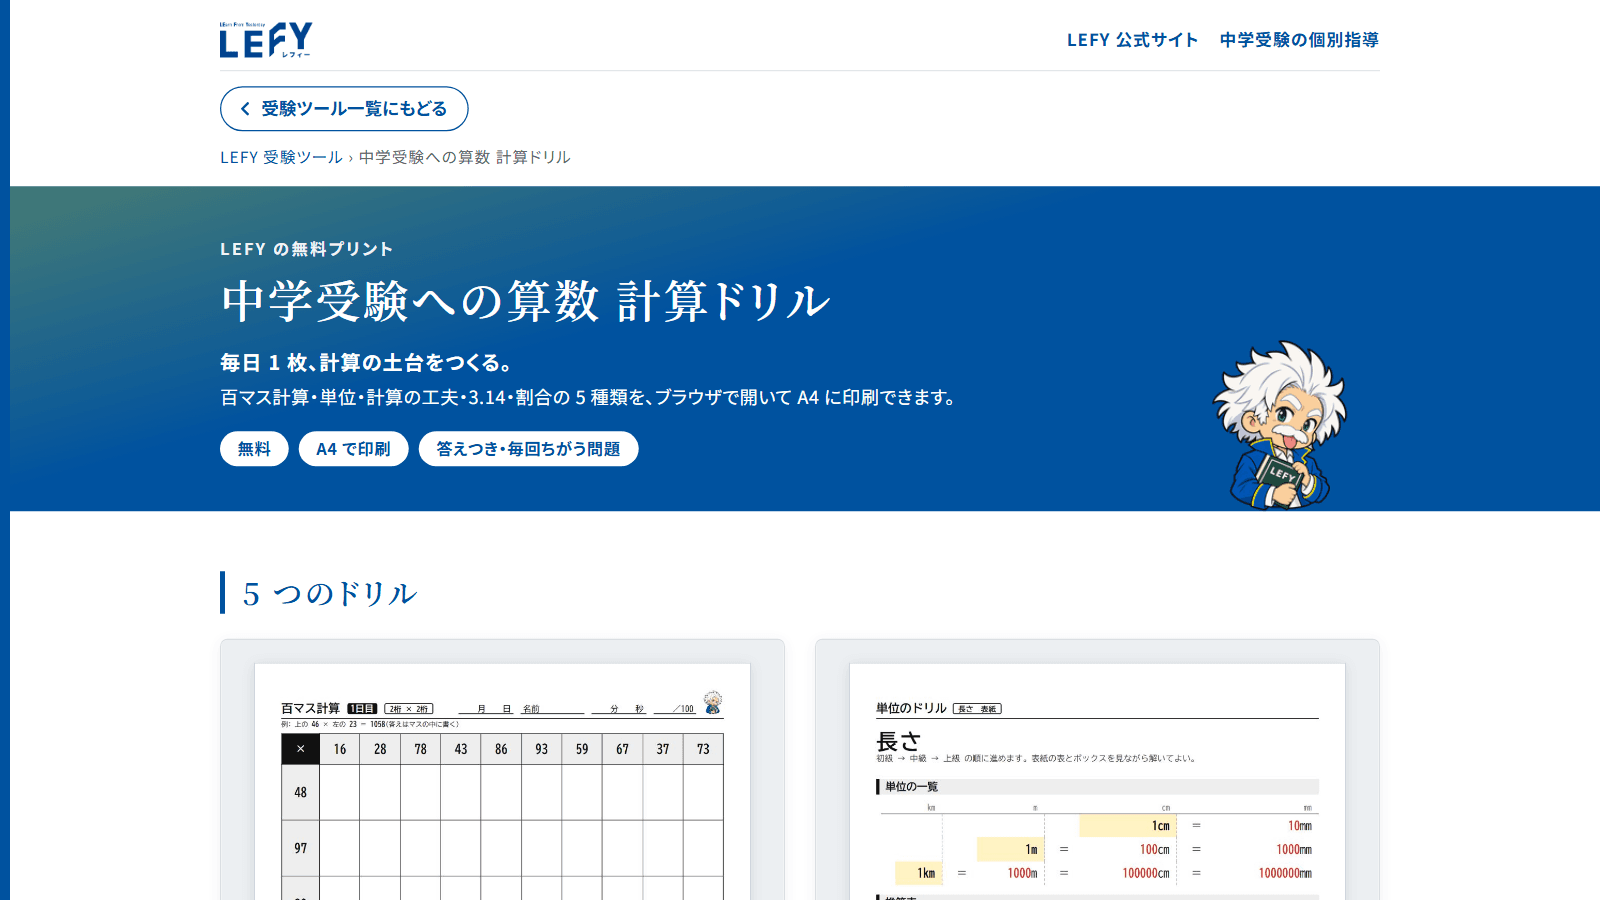Screen dimensions: 1600x900
Task: Open the 単位のドリル 長さ worksheet thumbnail
Action: click(x=1097, y=770)
